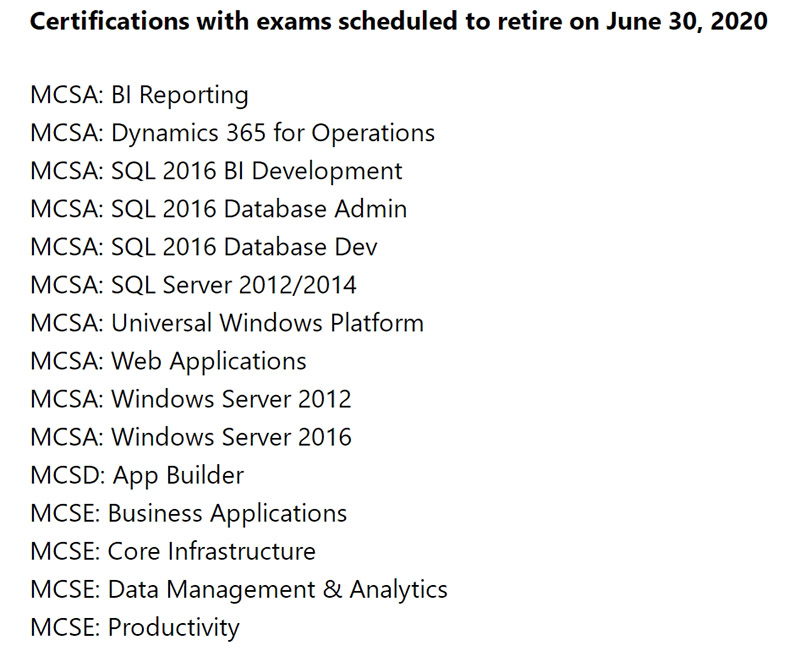
Task: Click MCSA: Dynamics 365 for Operations
Action: [x=233, y=133]
